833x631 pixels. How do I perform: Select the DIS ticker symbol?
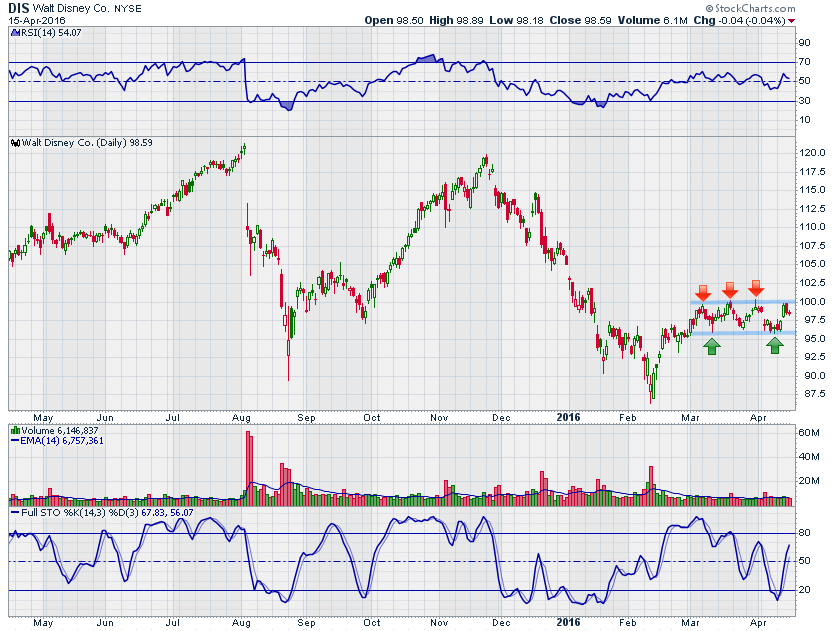click(19, 8)
